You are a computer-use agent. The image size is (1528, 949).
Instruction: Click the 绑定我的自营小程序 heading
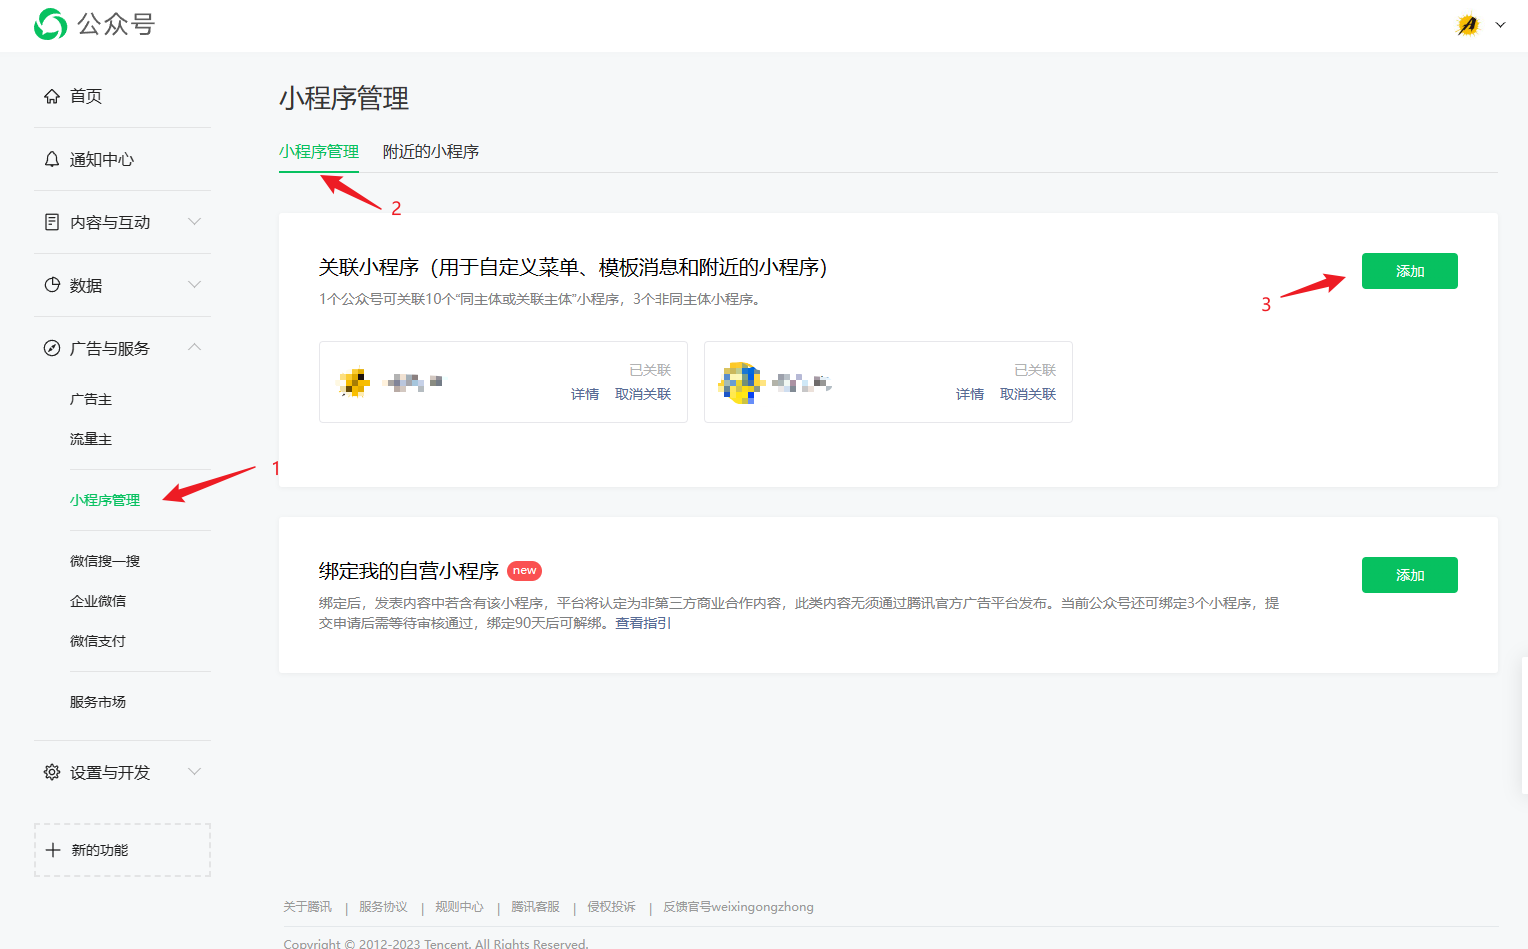point(409,571)
